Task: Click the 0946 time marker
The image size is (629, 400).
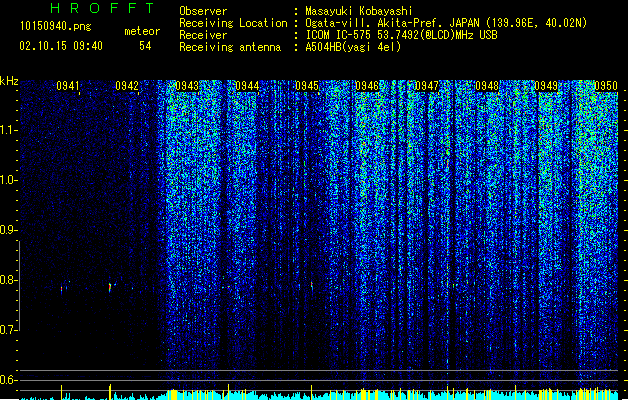Action: click(367, 86)
